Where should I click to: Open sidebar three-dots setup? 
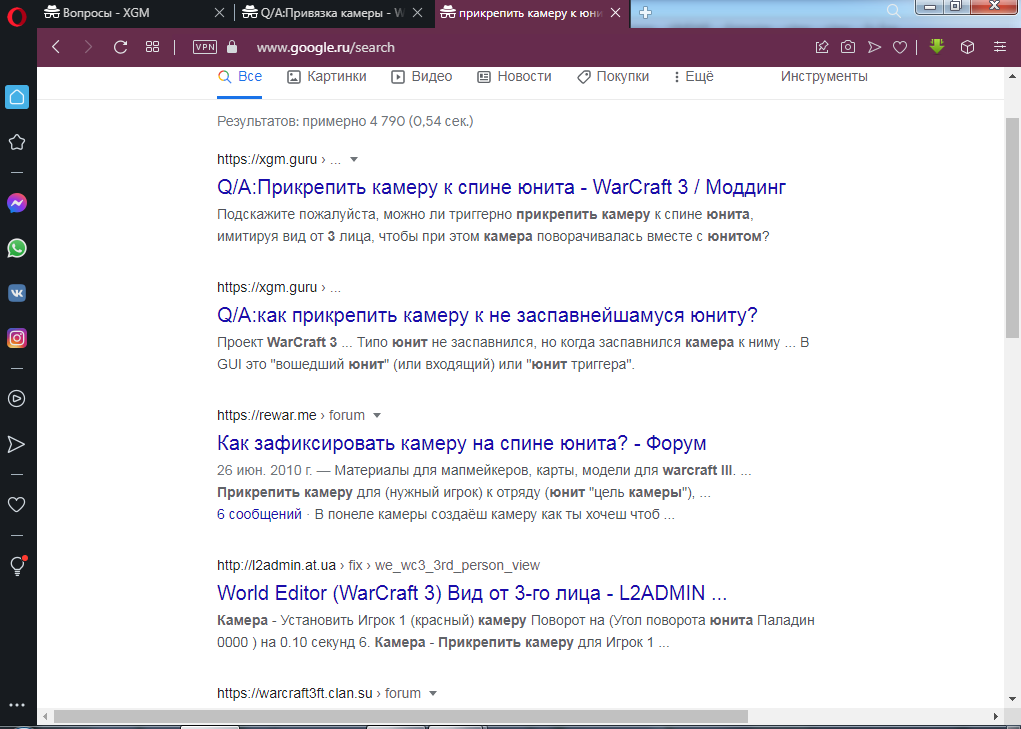(17, 705)
